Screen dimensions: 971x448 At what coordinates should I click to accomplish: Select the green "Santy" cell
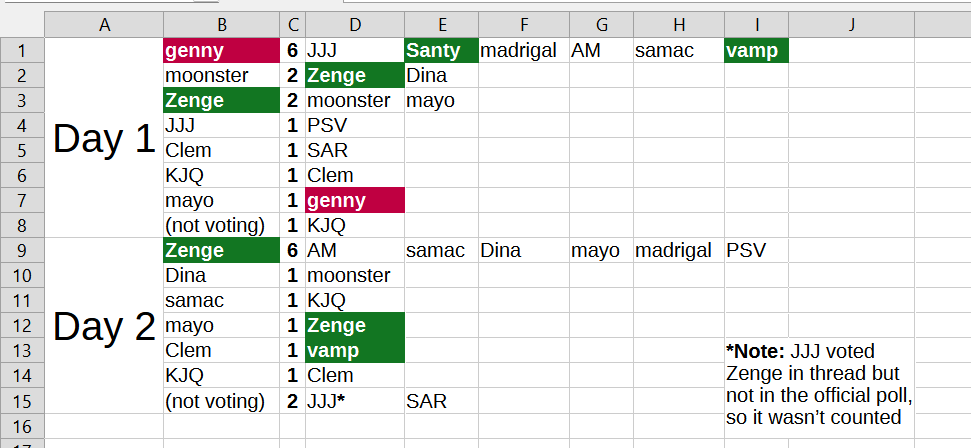[441, 51]
